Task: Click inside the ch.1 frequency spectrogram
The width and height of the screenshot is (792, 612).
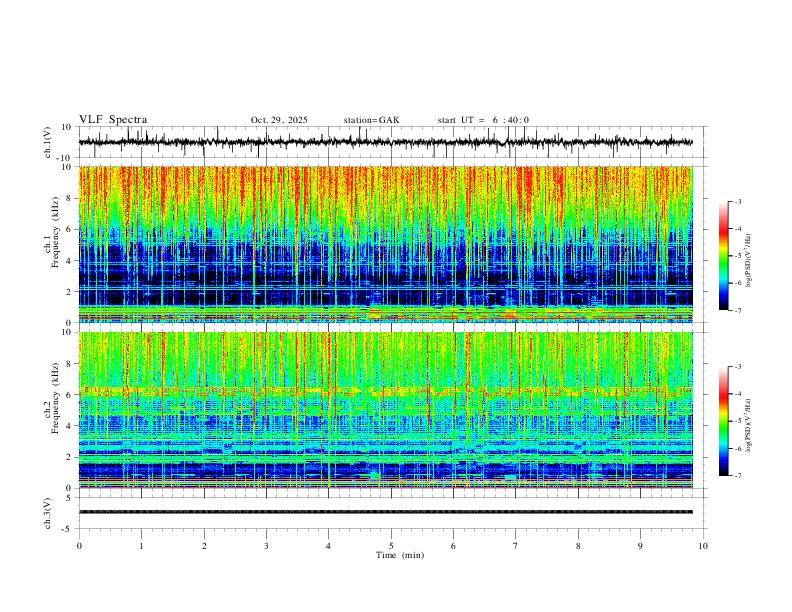Action: 386,244
